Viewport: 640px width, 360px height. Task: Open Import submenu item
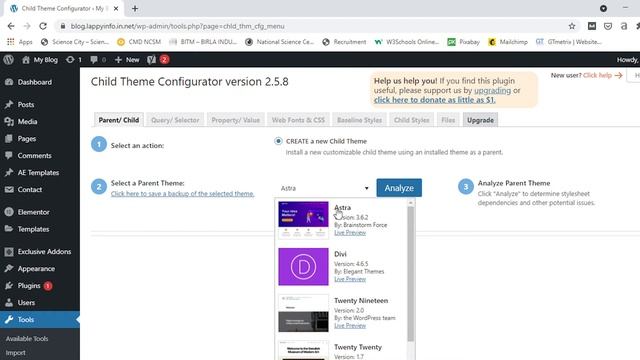click(16, 353)
